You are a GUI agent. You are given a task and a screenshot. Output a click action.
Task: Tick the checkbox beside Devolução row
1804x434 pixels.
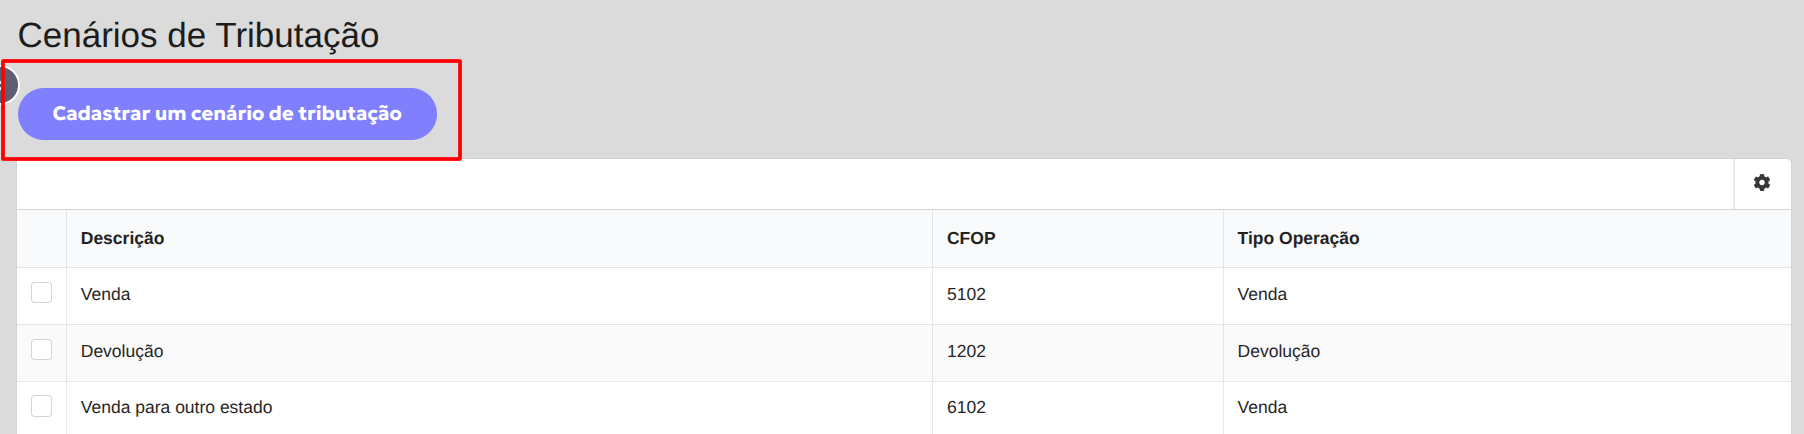[x=41, y=349]
